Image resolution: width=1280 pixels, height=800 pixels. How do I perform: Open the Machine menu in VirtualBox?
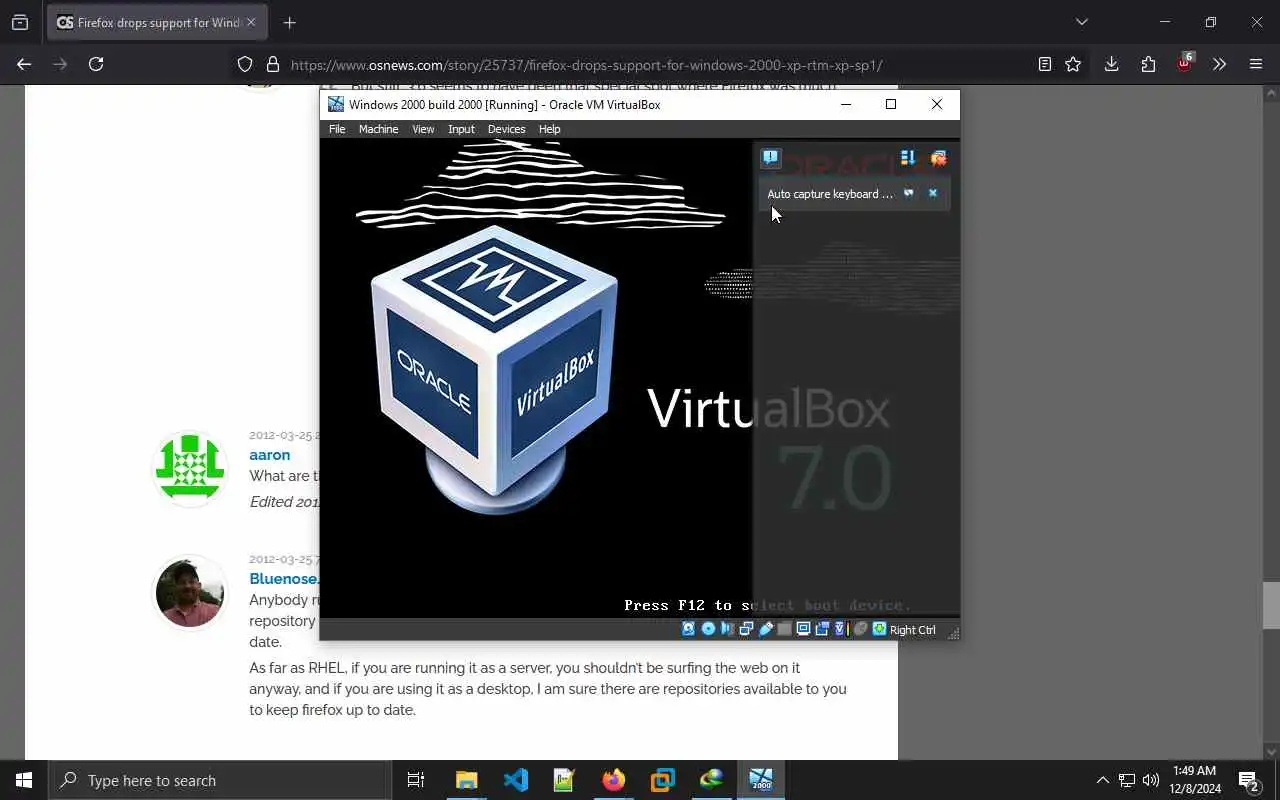(x=378, y=129)
